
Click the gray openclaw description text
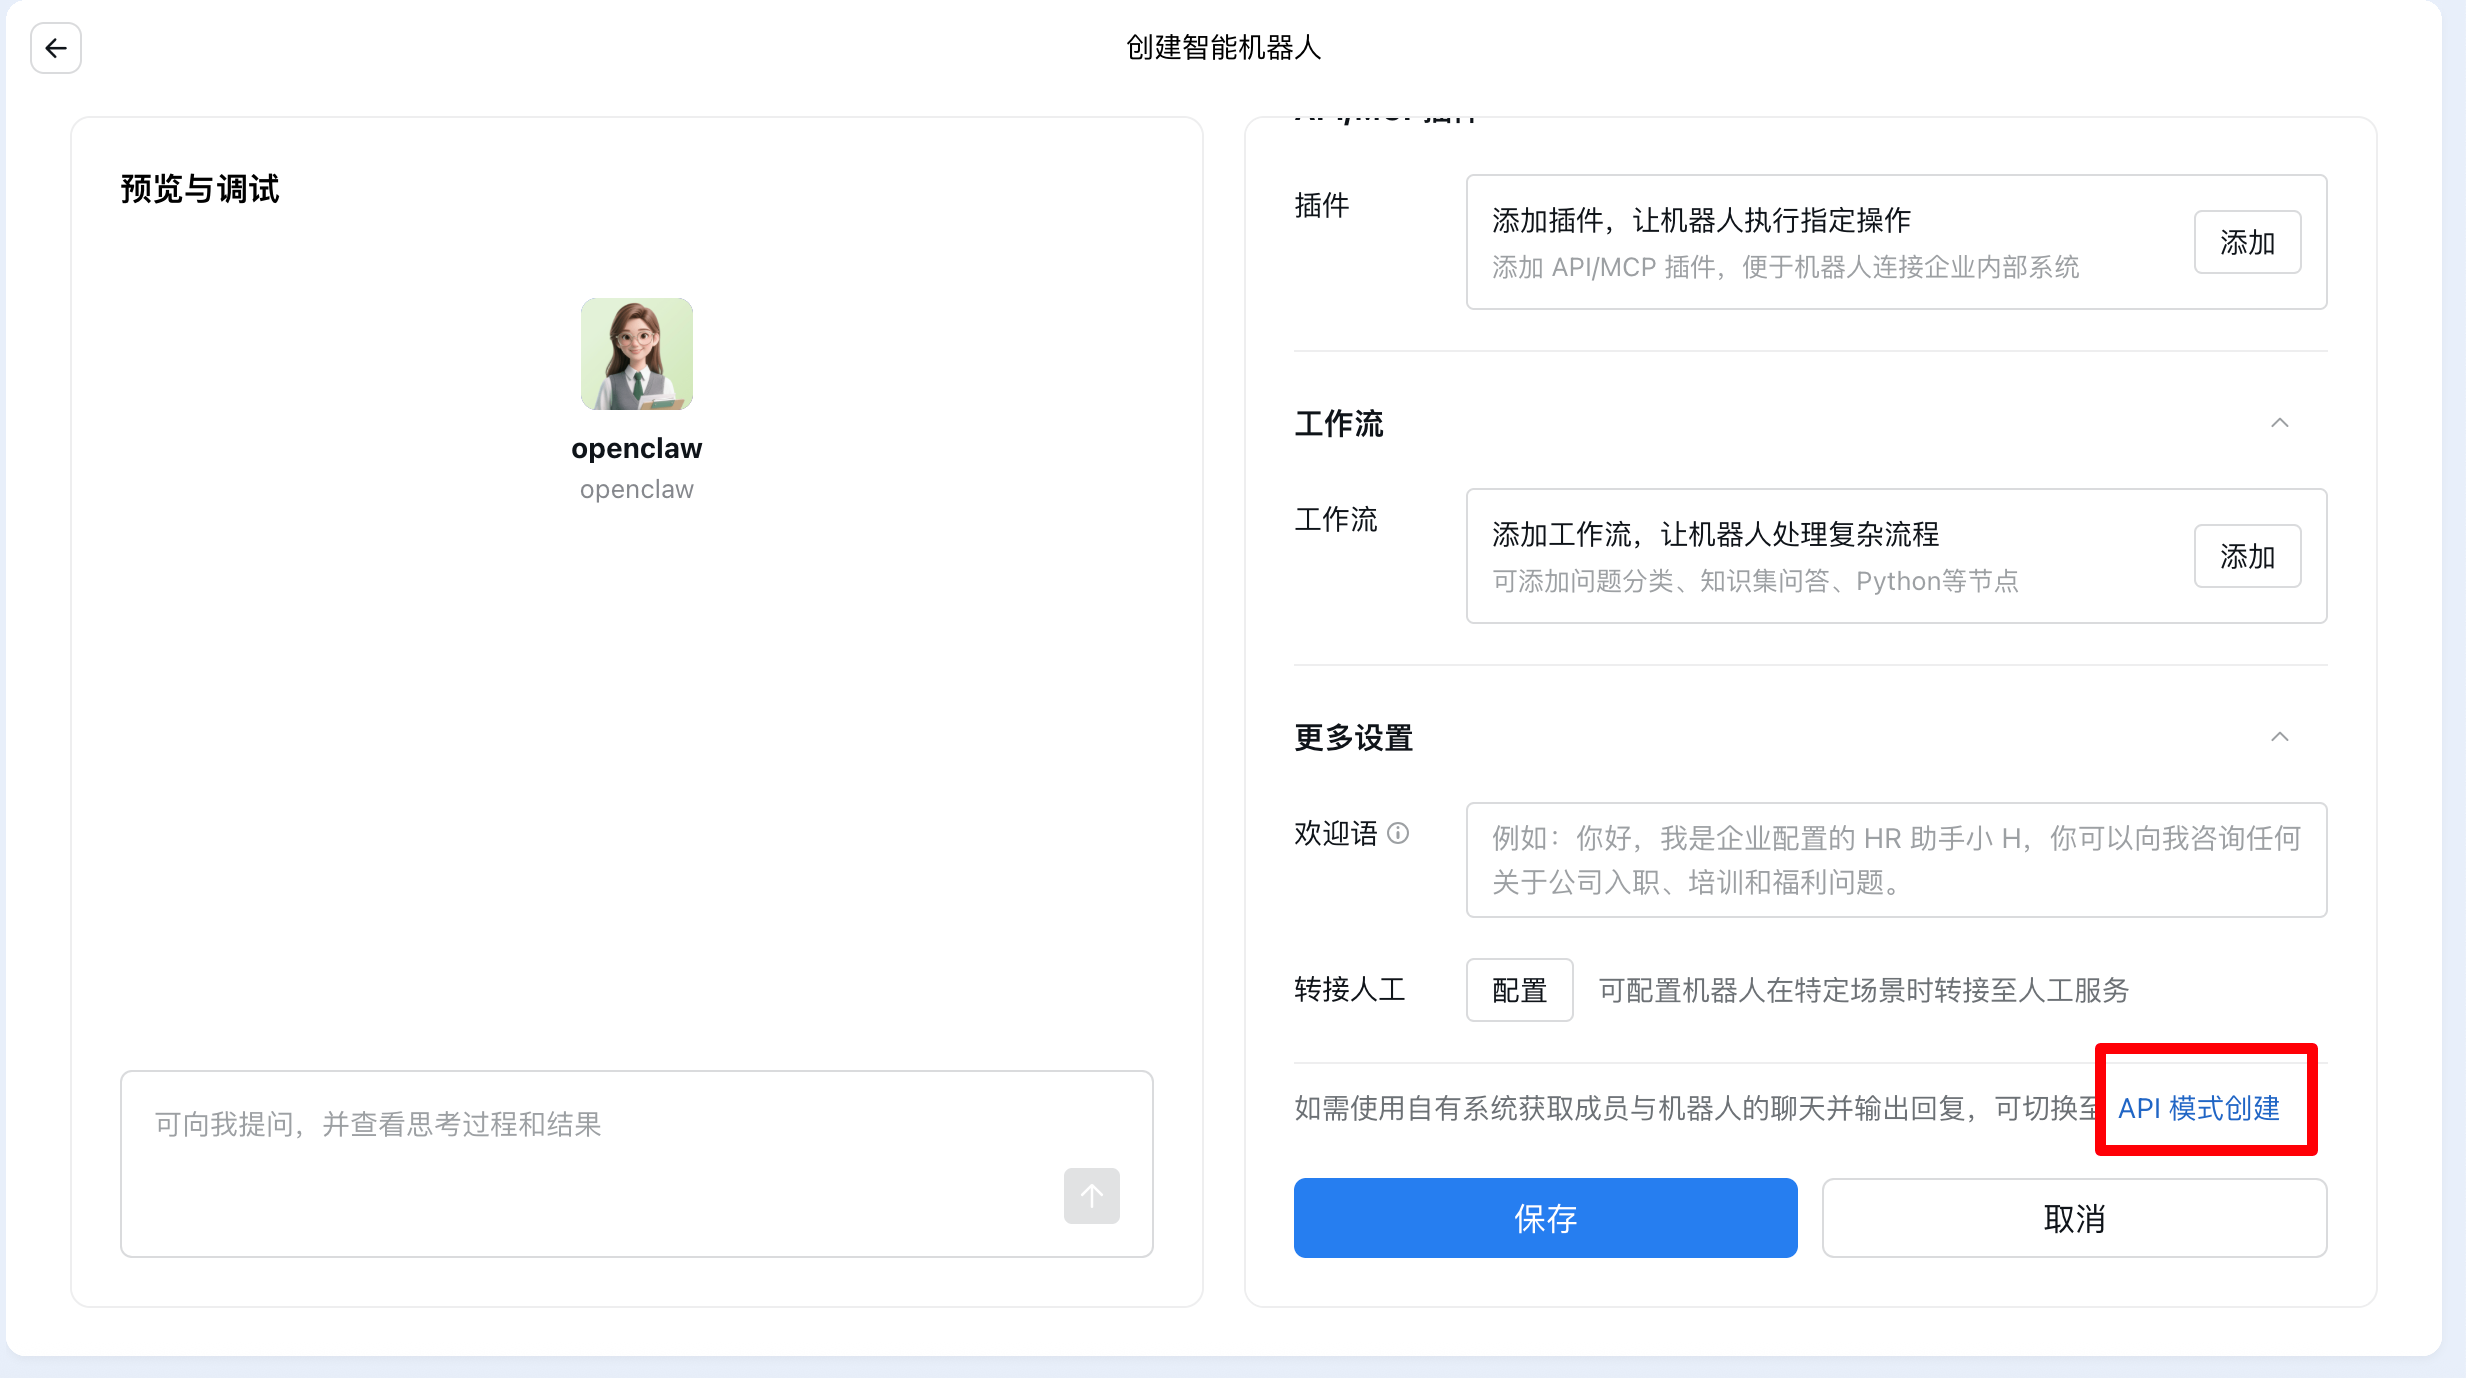637,490
